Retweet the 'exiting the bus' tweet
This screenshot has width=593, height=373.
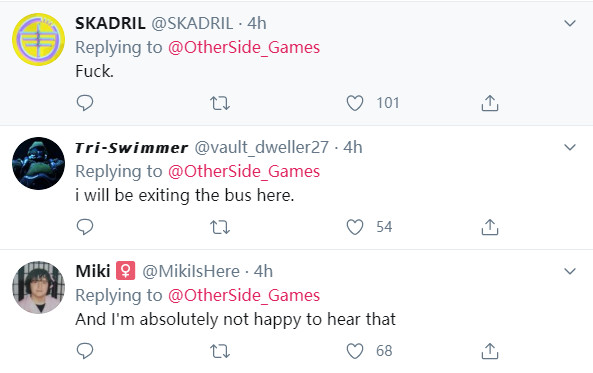point(220,227)
